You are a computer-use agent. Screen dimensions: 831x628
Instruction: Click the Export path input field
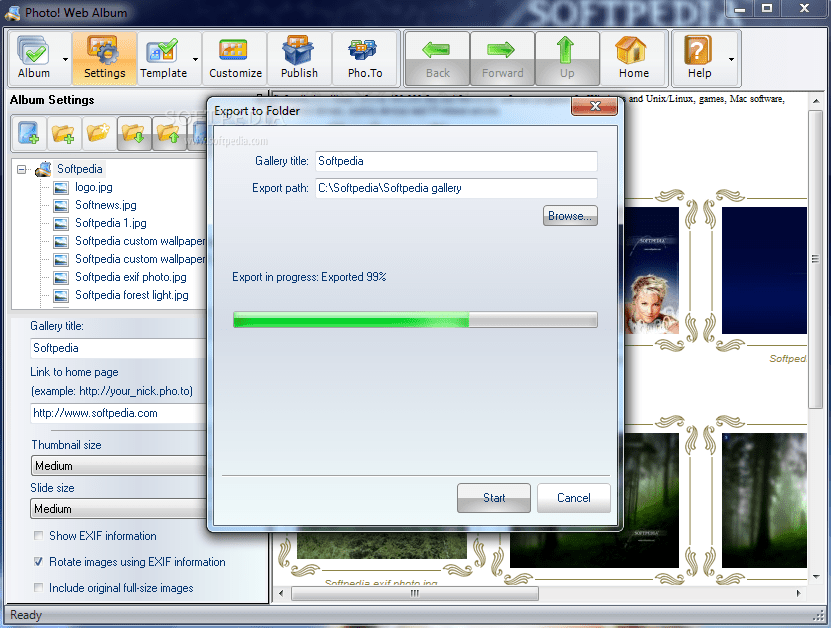pos(456,188)
